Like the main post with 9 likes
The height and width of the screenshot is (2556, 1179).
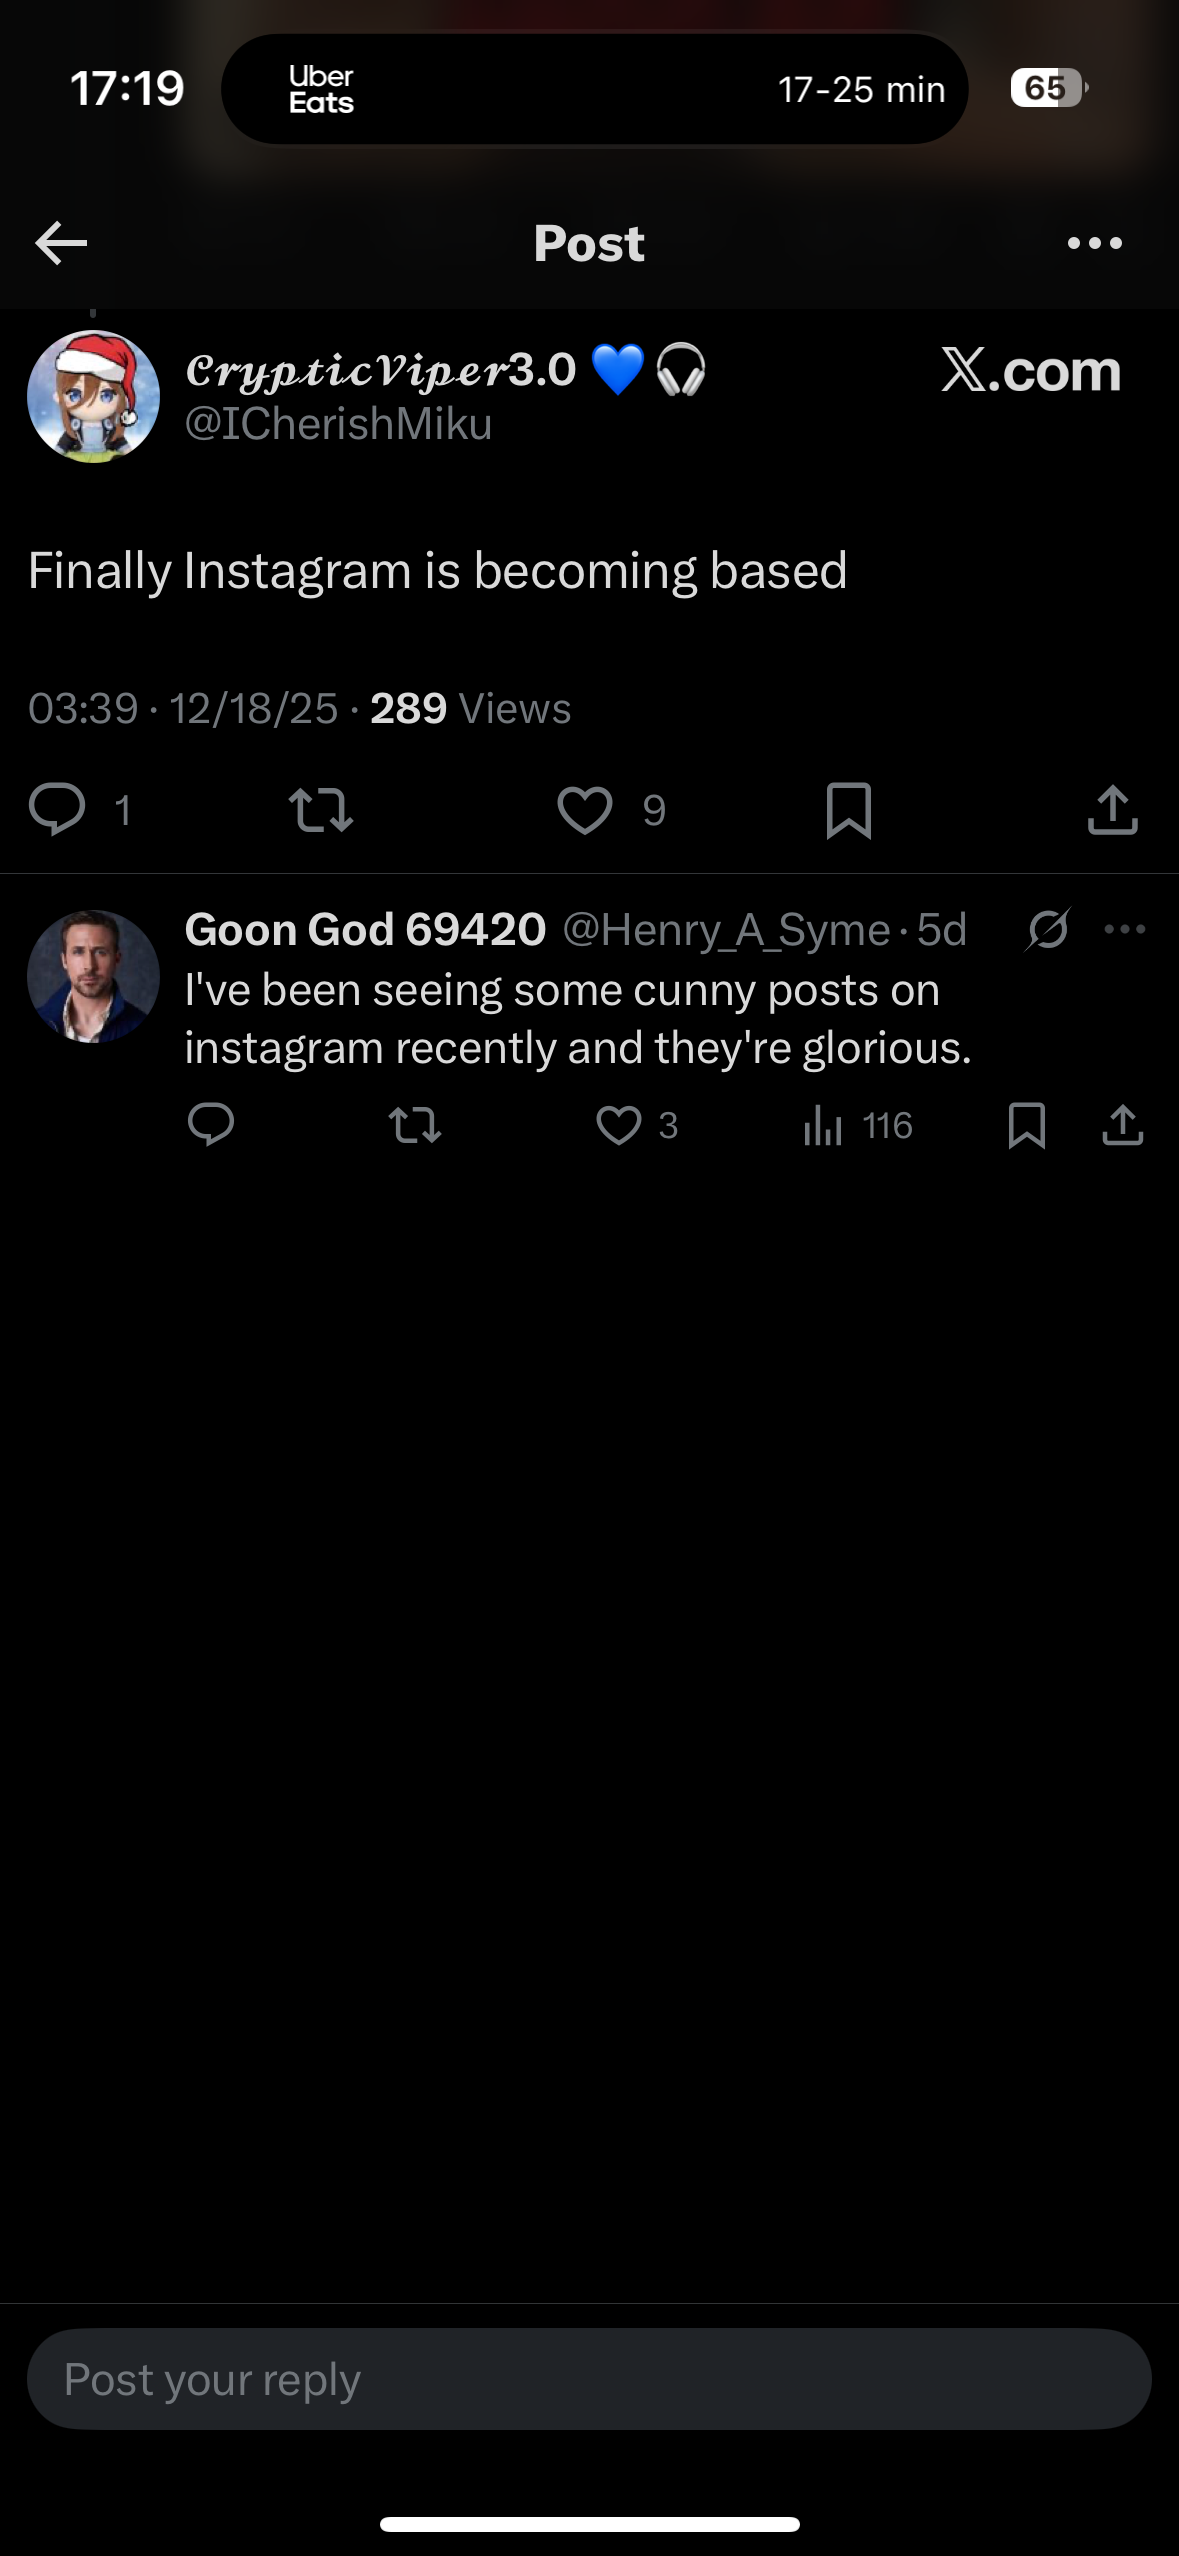click(x=585, y=810)
